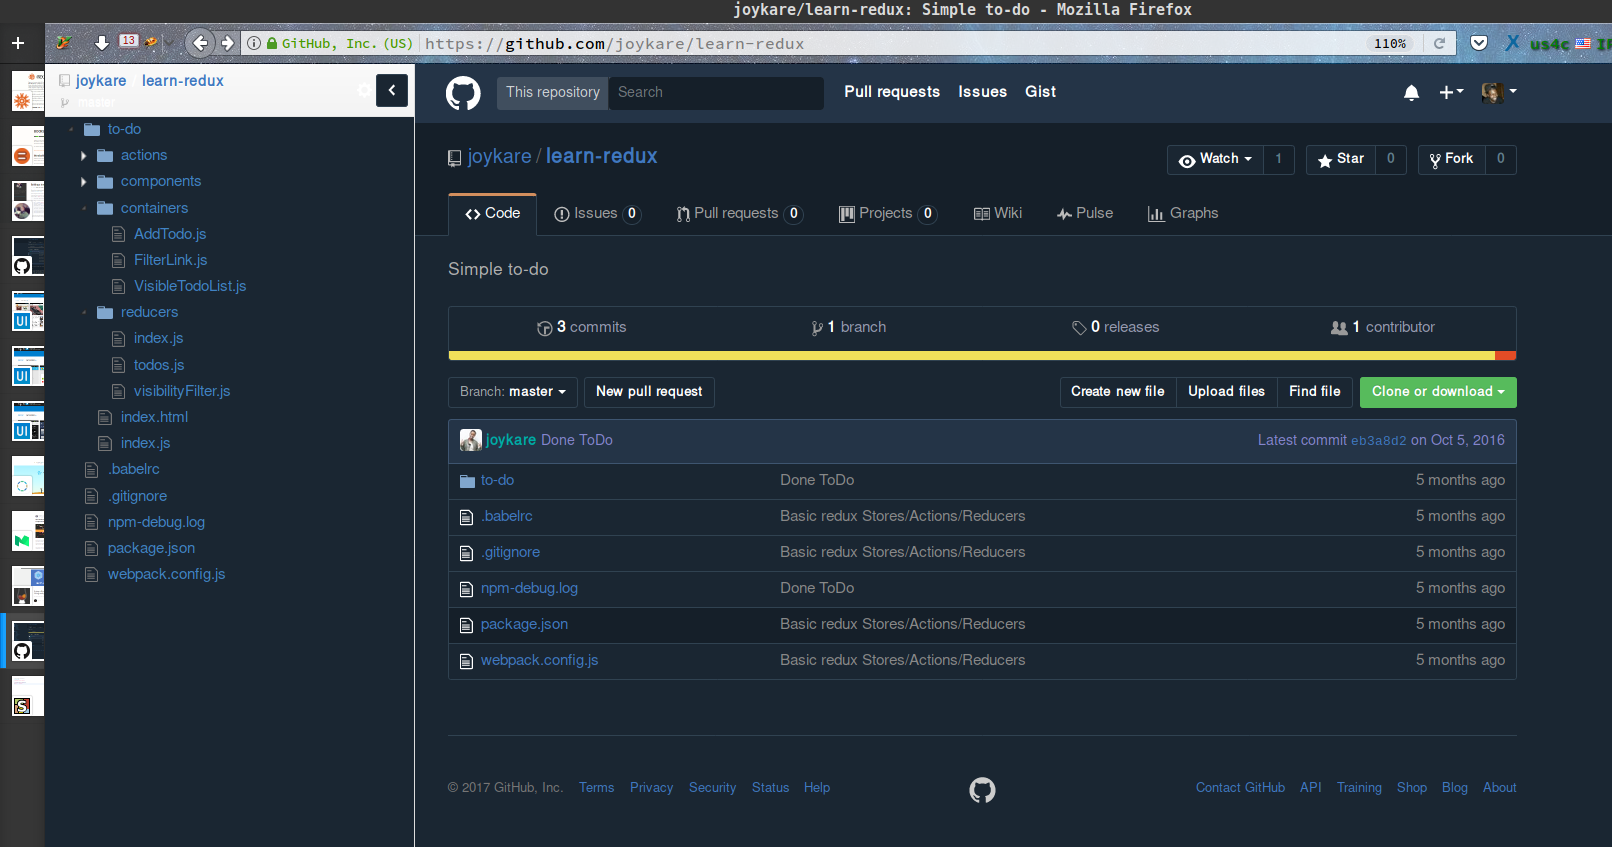Click the folder icon next to components
Viewport: 1612px width, 847px height.
click(x=105, y=182)
